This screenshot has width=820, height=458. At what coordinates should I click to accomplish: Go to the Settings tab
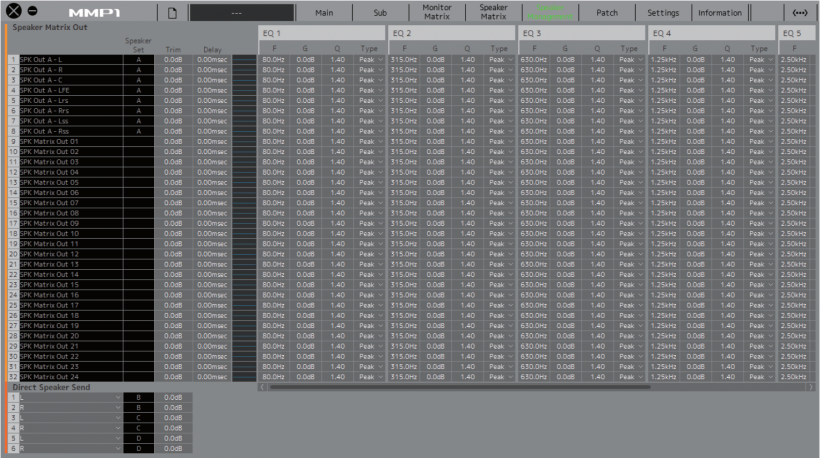663,13
